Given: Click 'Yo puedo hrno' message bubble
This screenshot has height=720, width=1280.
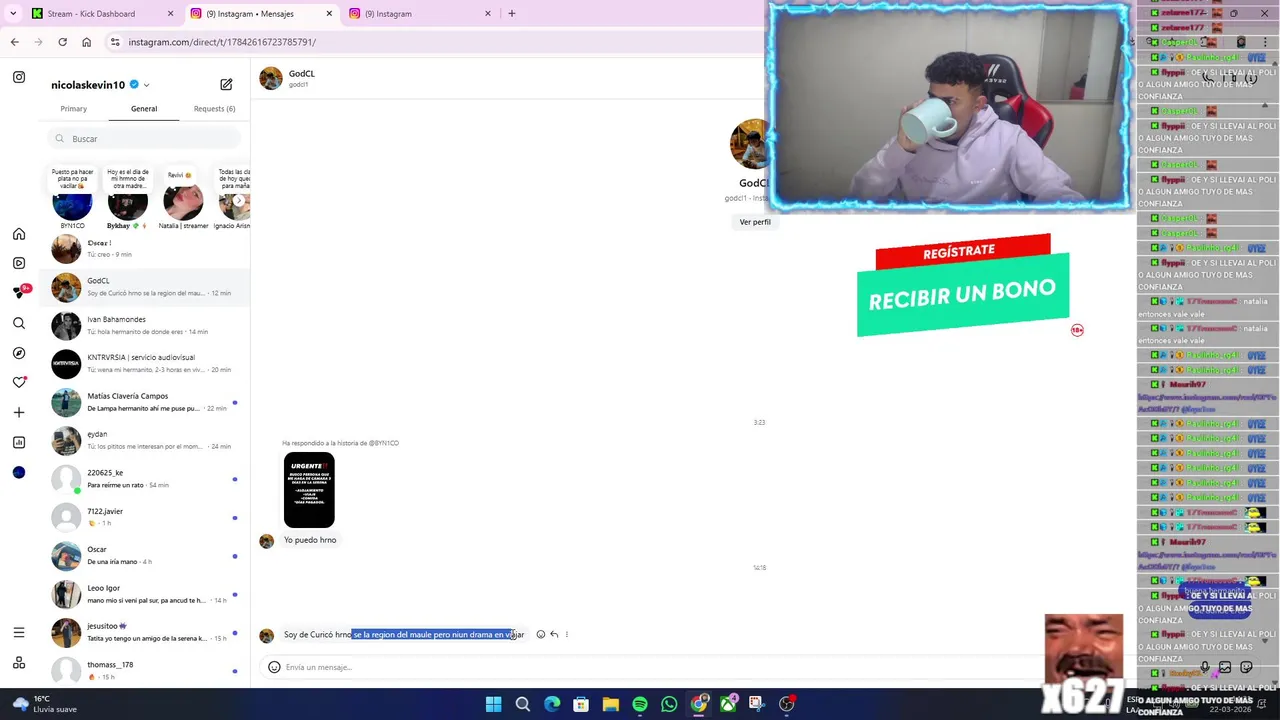Looking at the screenshot, I should click(310, 540).
